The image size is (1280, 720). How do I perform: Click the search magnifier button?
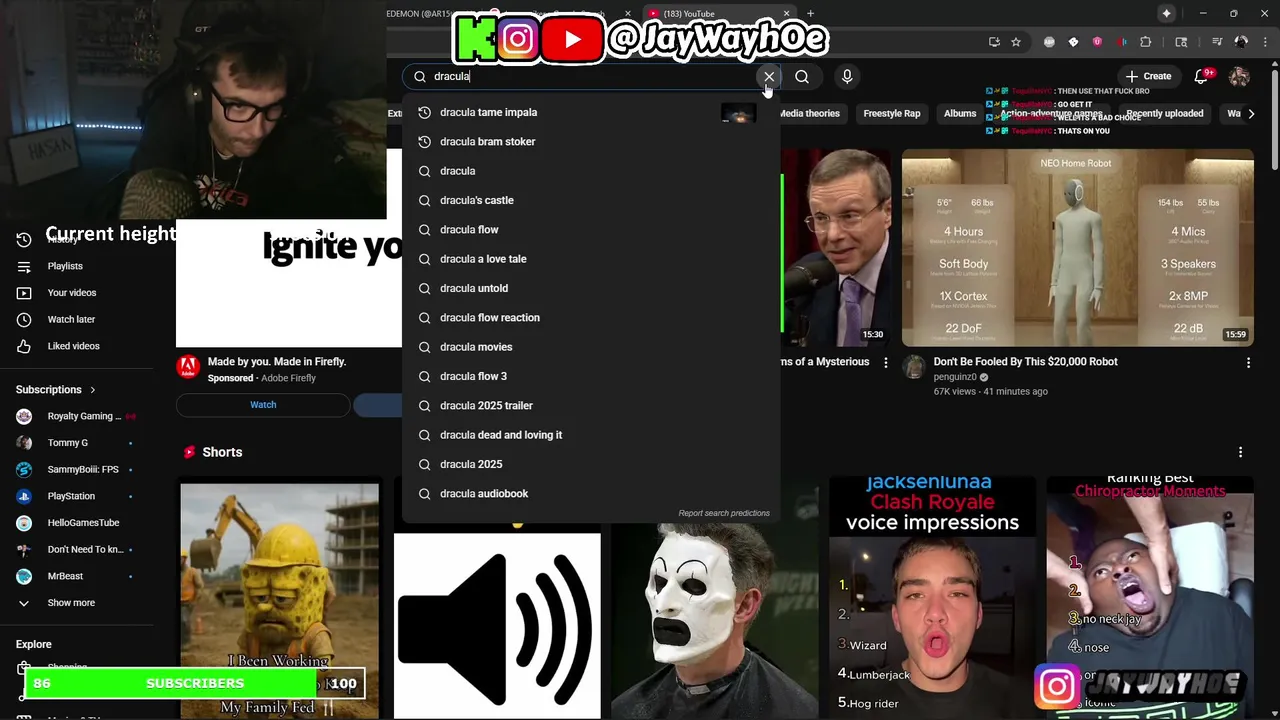click(x=802, y=76)
